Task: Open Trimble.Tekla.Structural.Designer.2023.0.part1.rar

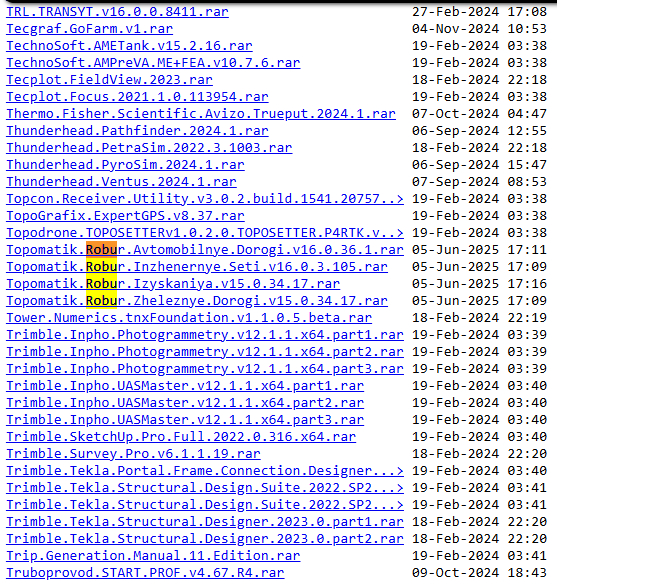Action: (204, 522)
